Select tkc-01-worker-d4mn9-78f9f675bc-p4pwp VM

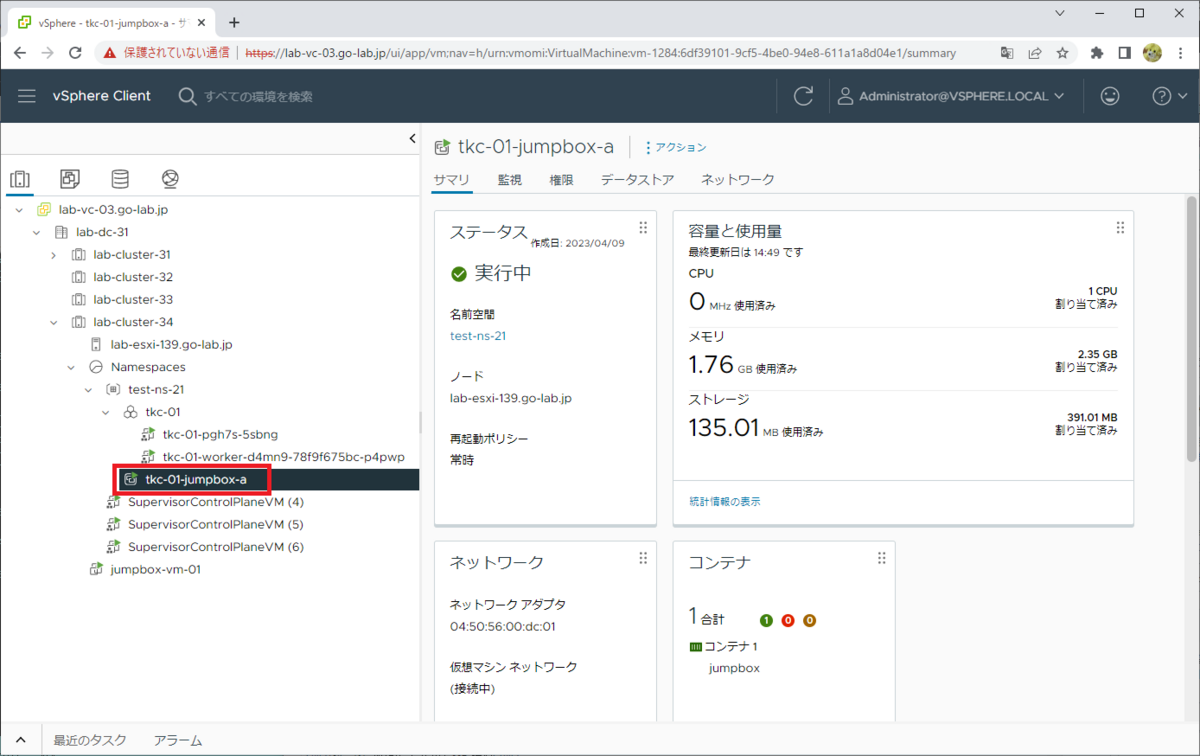click(283, 457)
